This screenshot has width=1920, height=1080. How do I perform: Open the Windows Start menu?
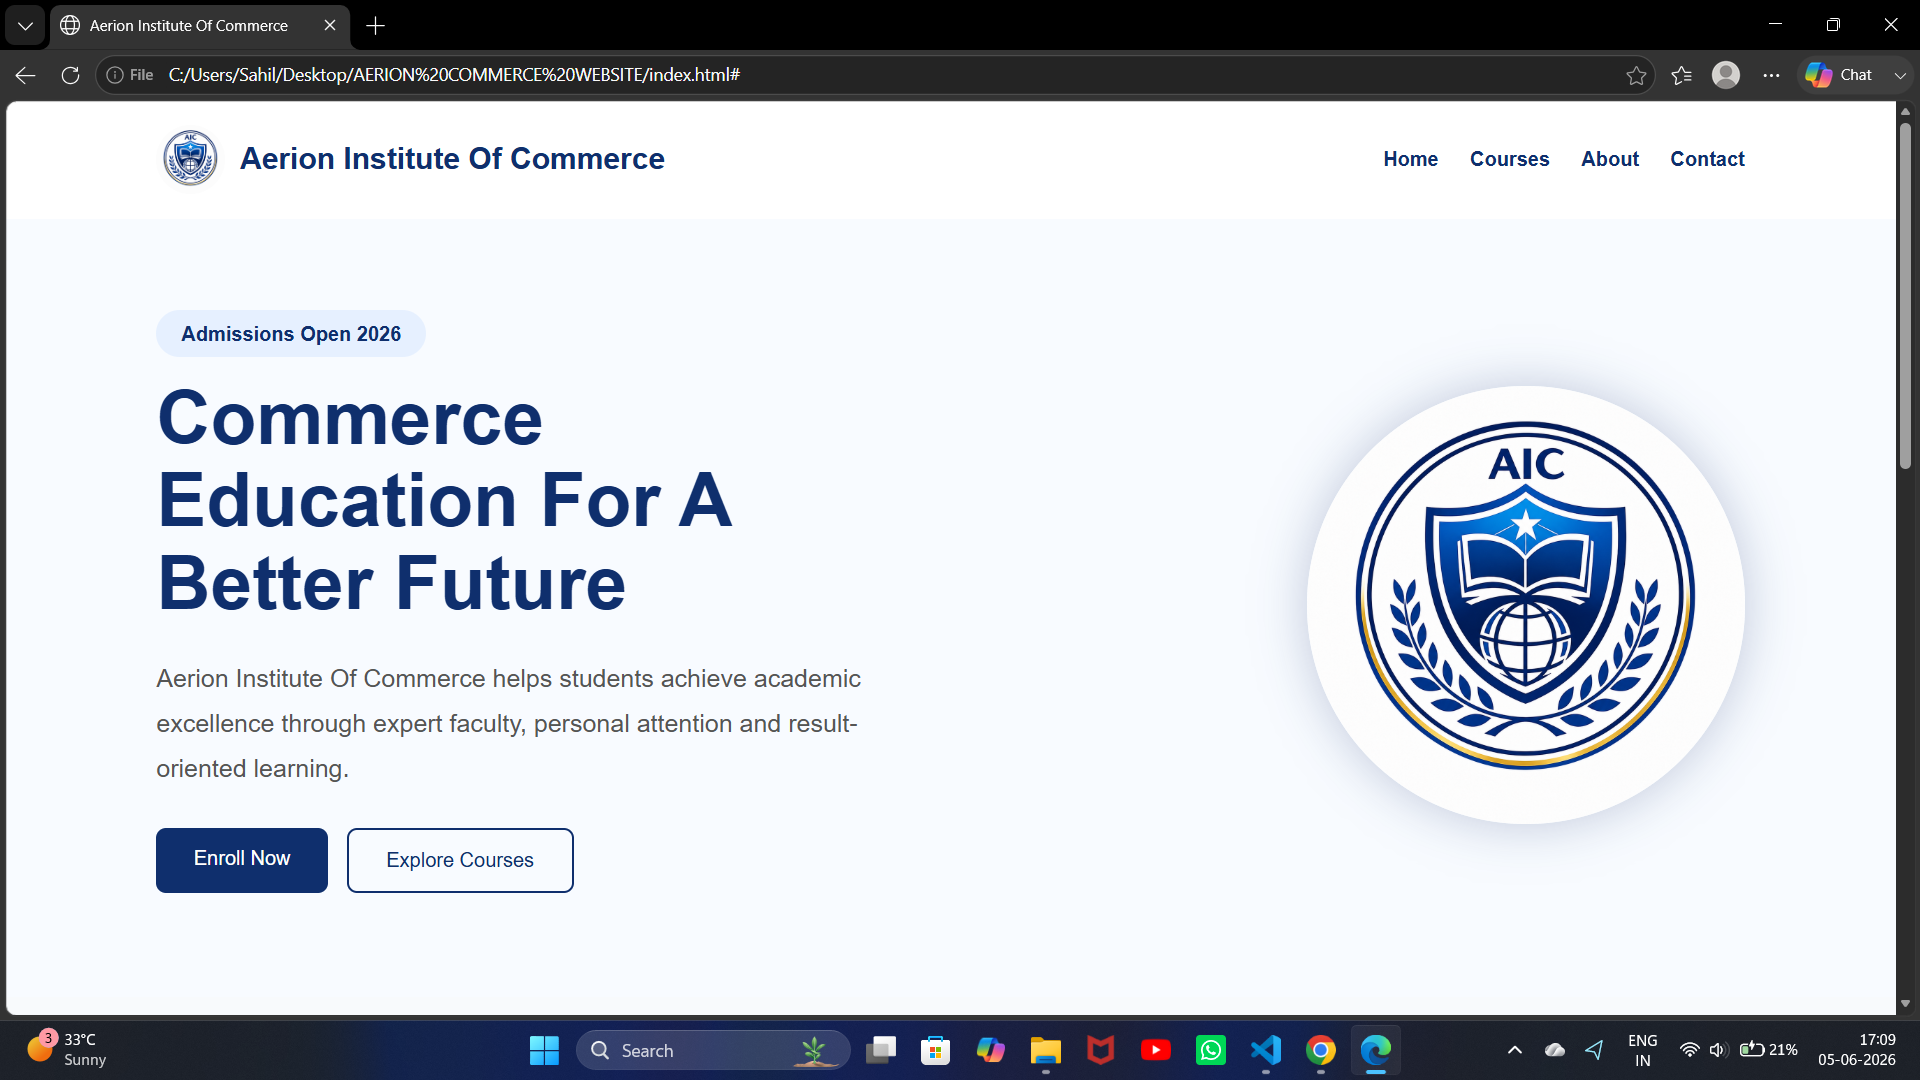(x=544, y=1051)
